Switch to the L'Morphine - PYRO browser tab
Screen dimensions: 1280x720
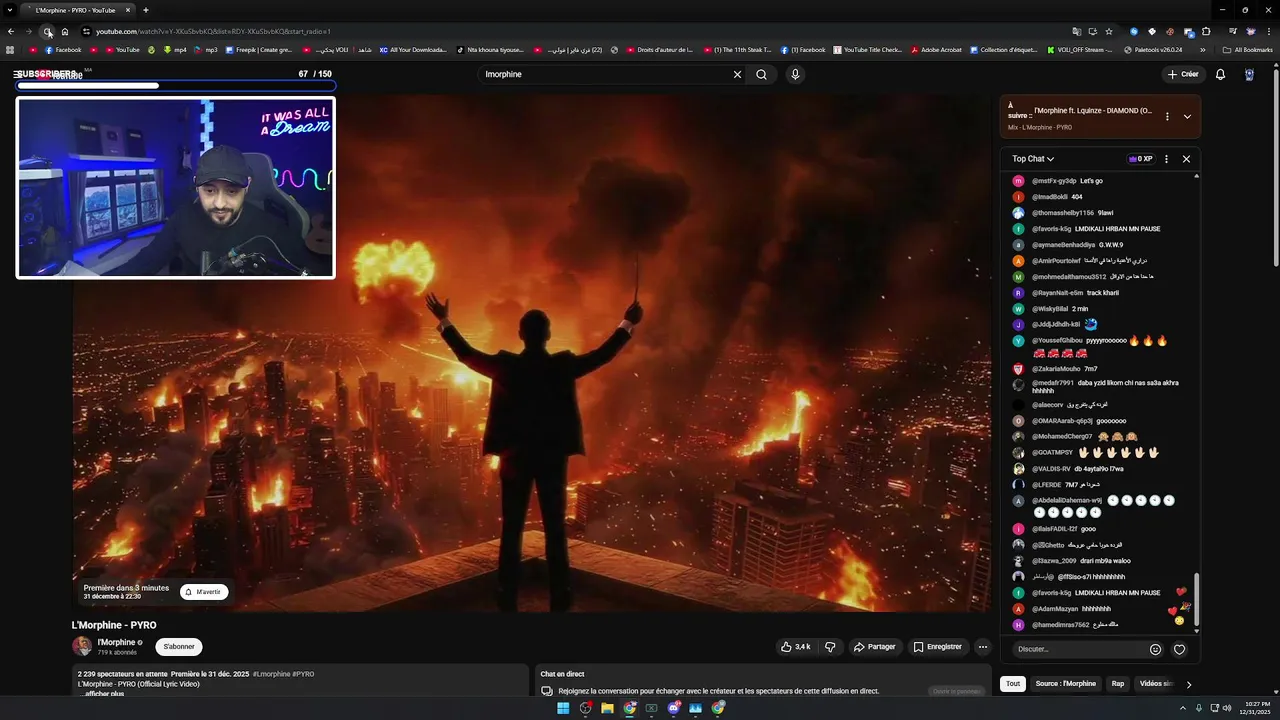78,10
